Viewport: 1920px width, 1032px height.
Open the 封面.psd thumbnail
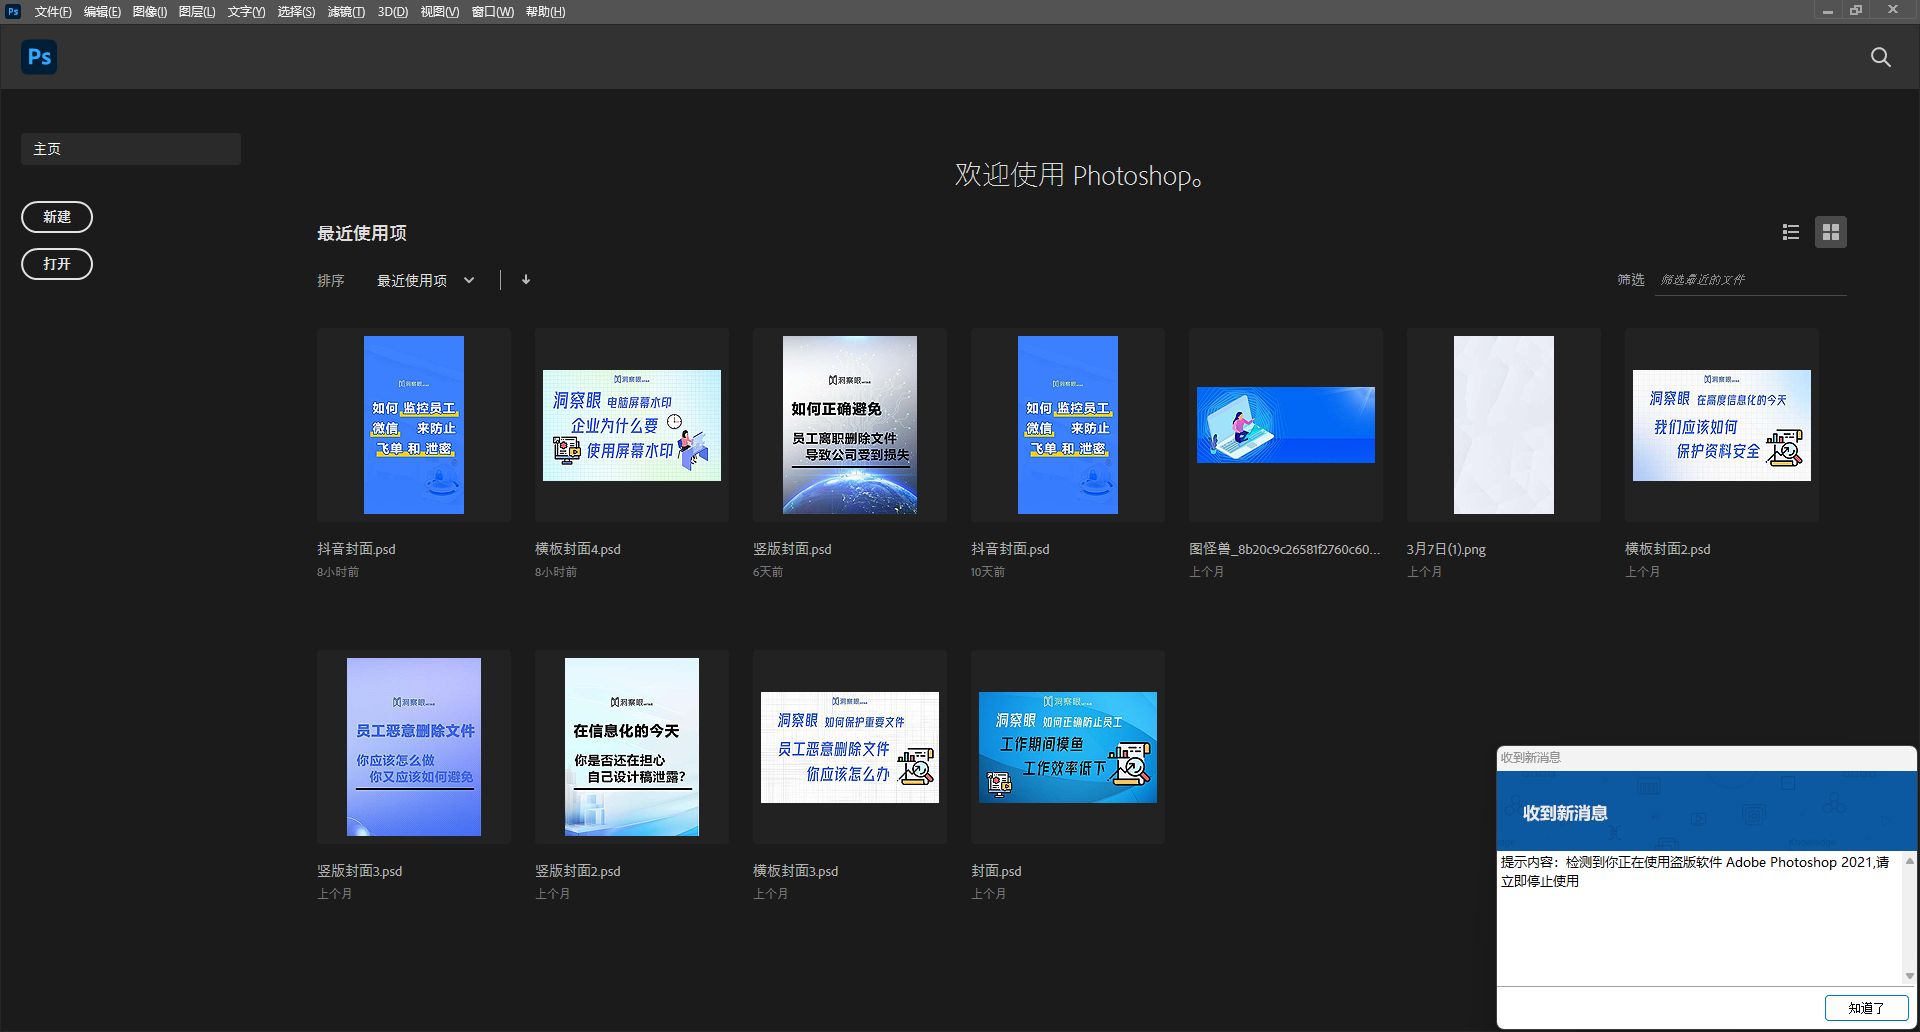(1068, 747)
